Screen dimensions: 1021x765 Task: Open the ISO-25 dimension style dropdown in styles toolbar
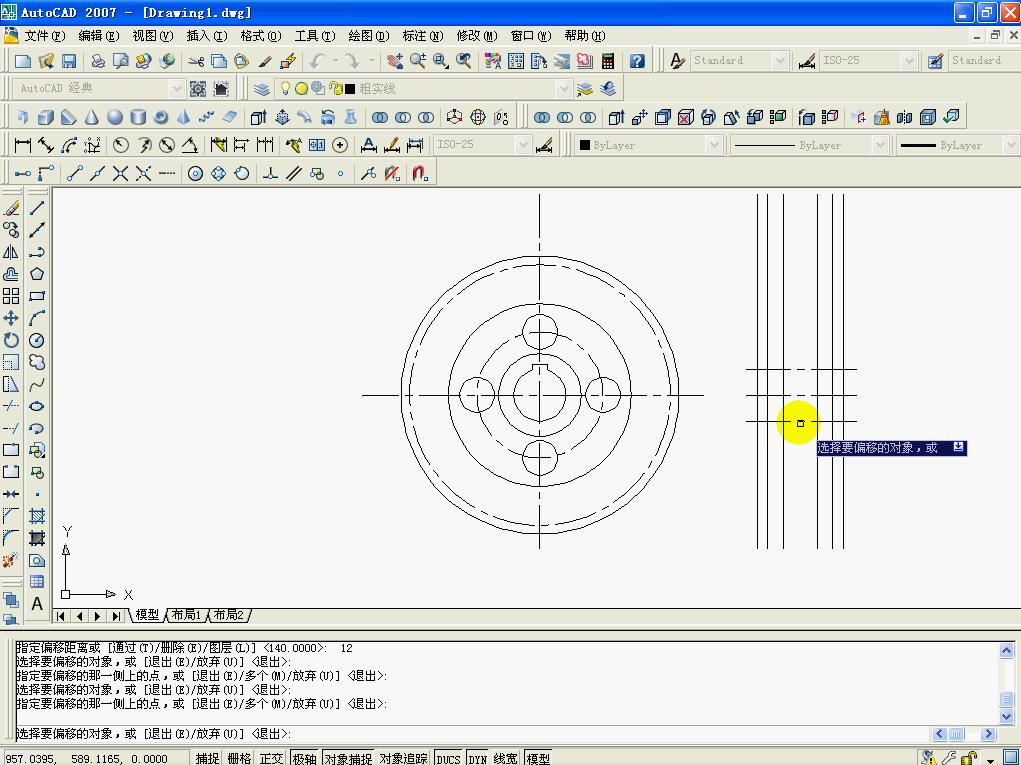909,61
